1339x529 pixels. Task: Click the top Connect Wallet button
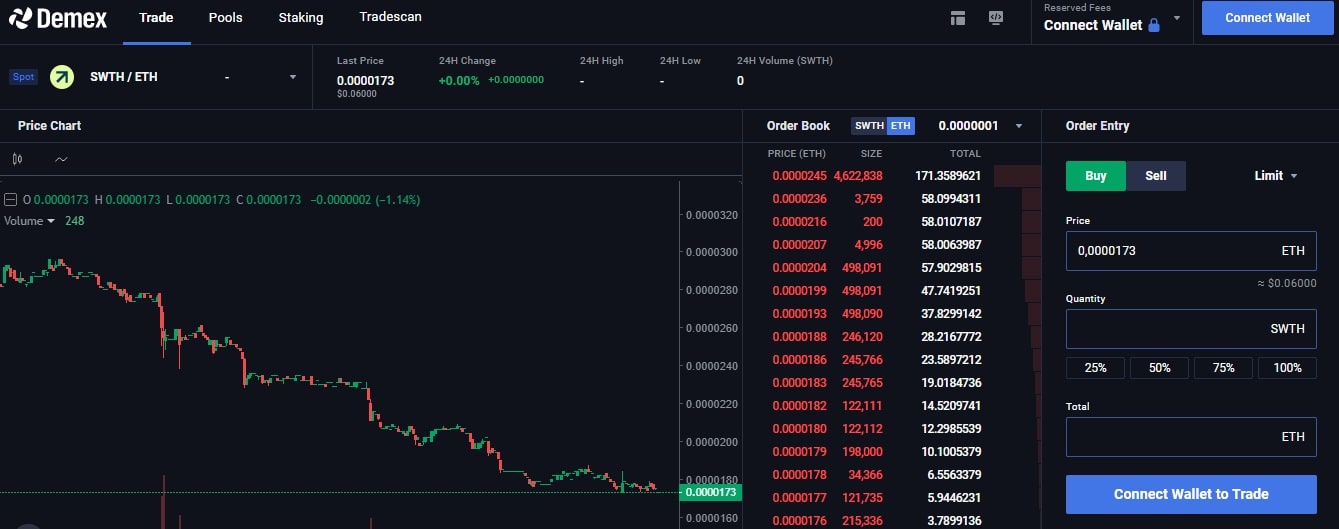coord(1268,18)
